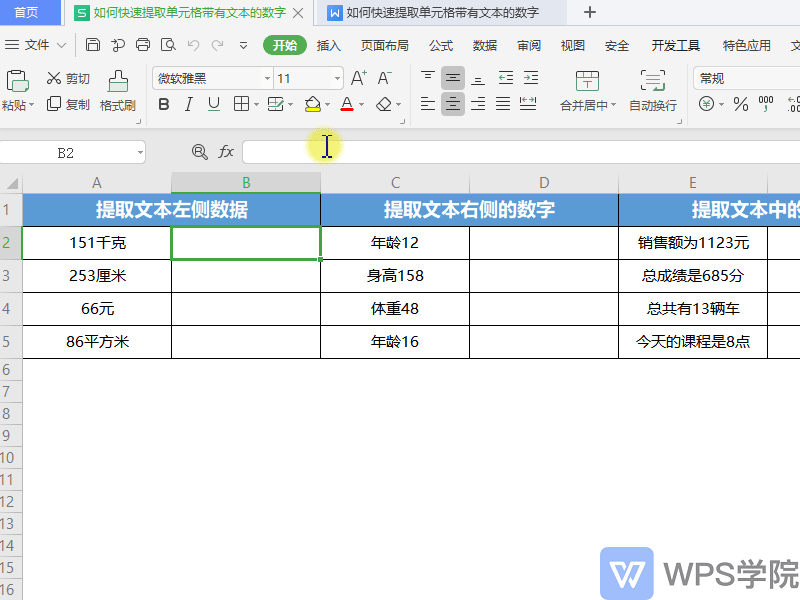Toggle Auto Wrap text icon

653,81
